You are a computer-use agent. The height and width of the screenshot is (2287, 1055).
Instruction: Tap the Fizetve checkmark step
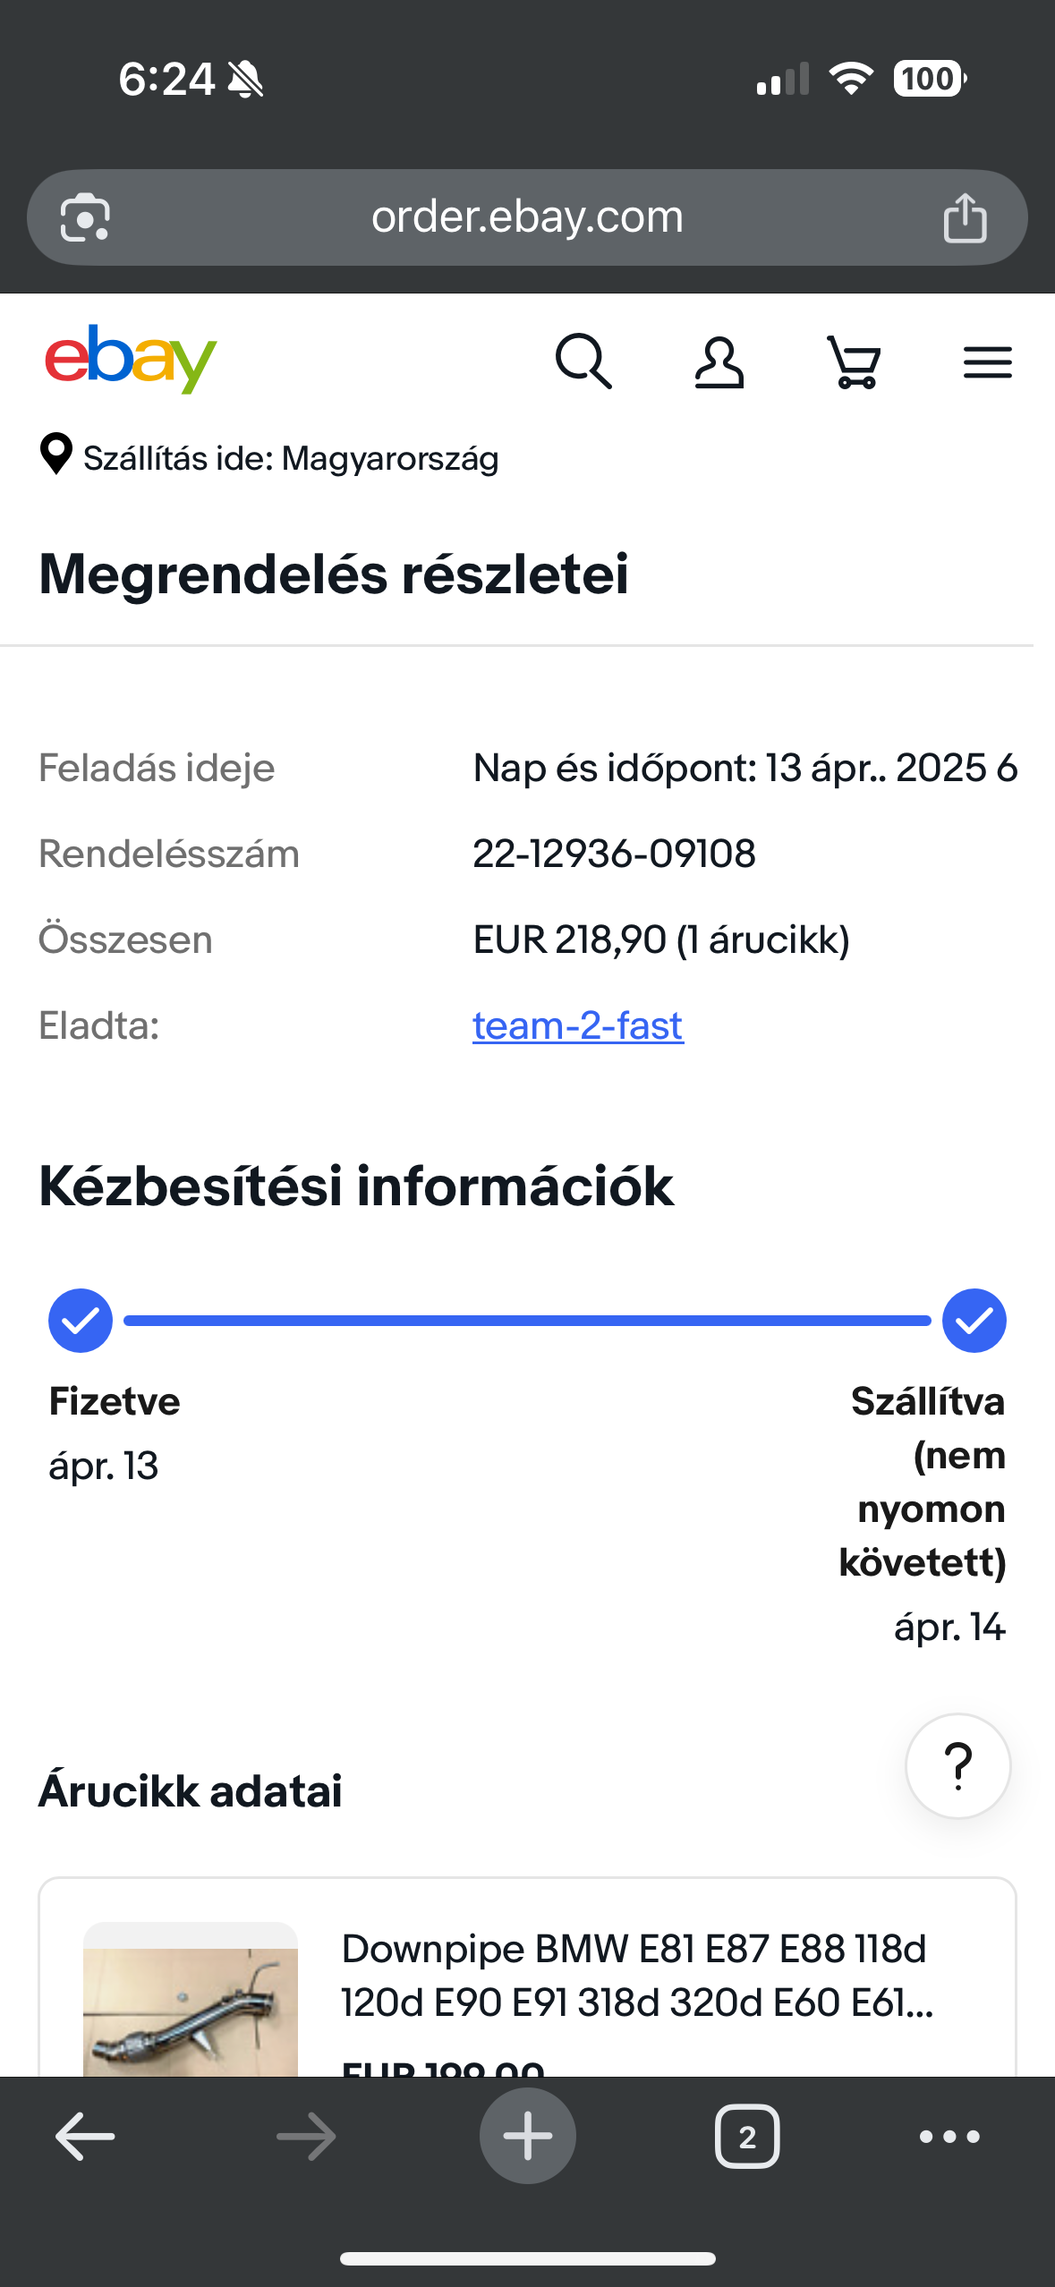click(80, 1320)
